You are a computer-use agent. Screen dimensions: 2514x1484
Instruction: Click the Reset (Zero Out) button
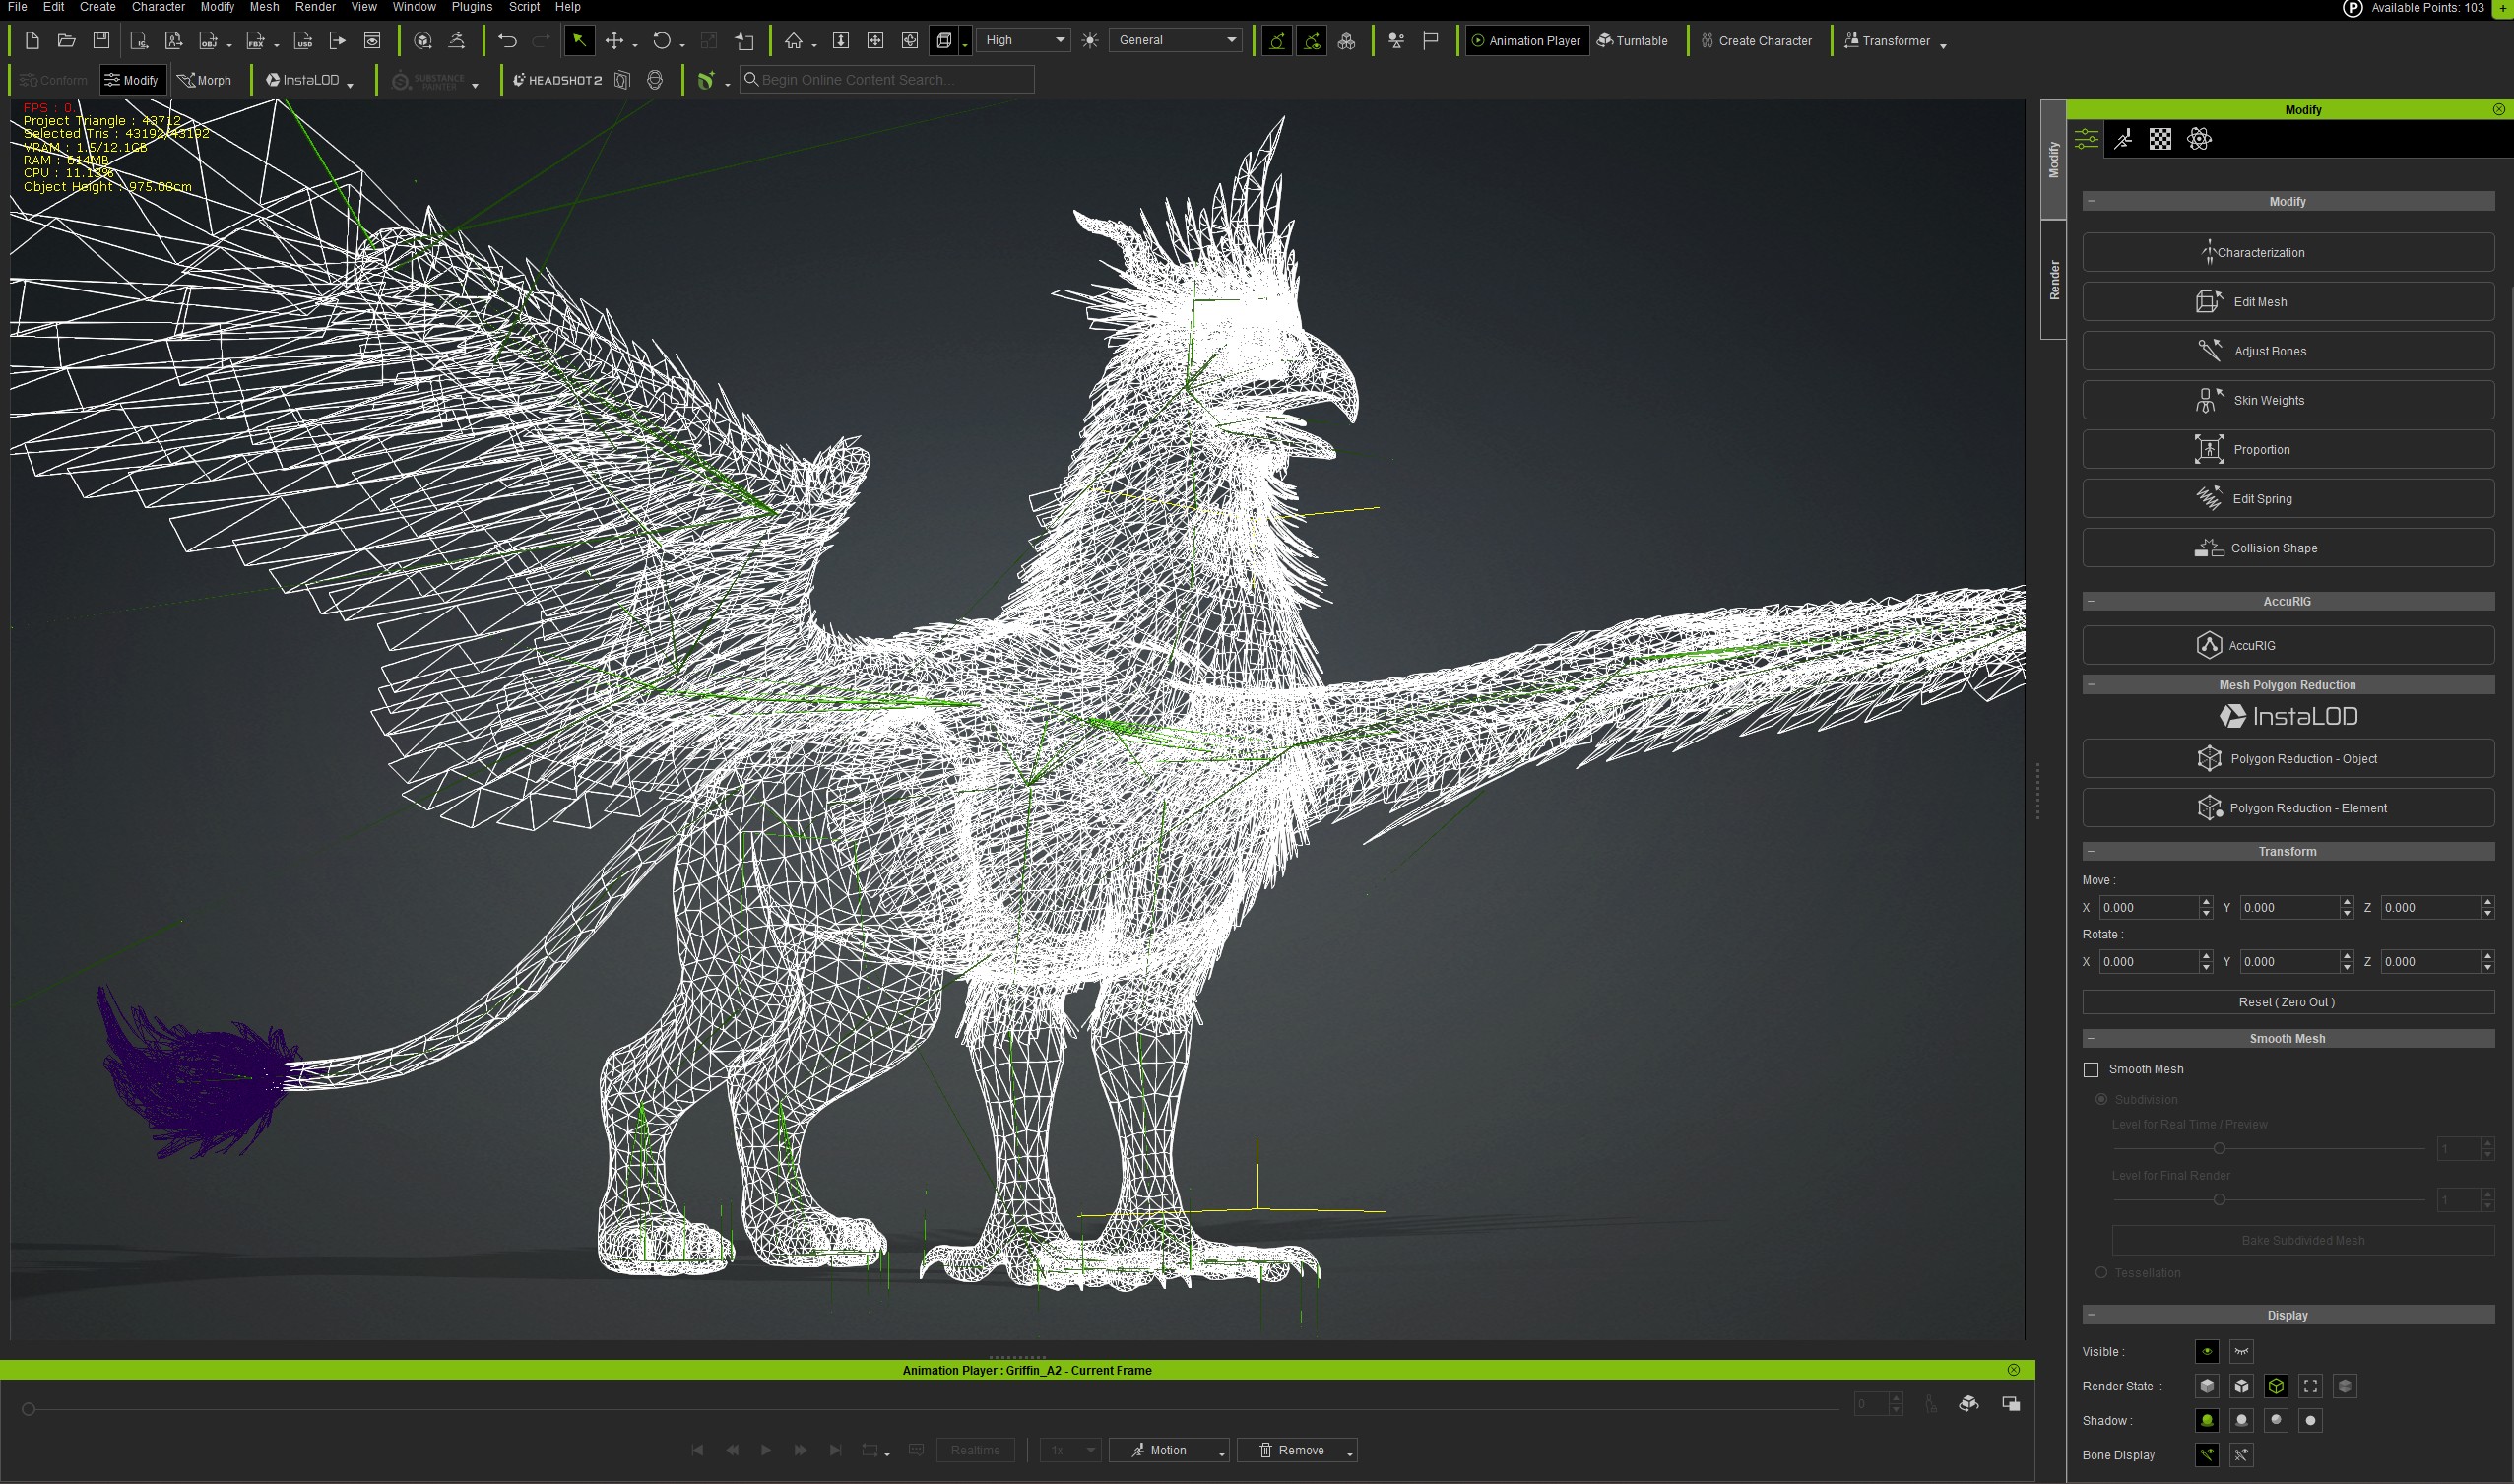point(2287,1002)
